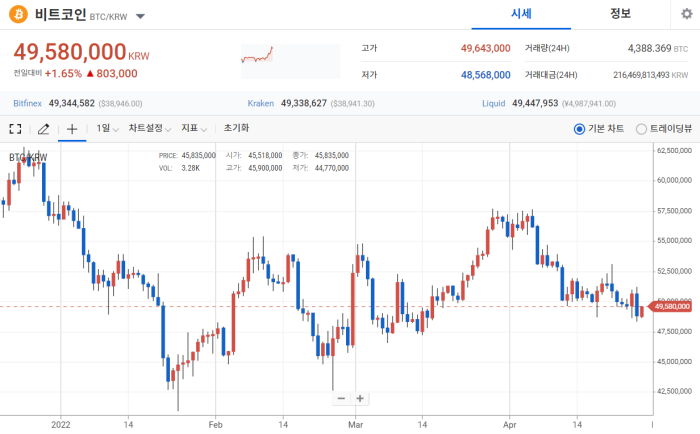
Task: Zoom out chart with minus button
Action: click(342, 398)
